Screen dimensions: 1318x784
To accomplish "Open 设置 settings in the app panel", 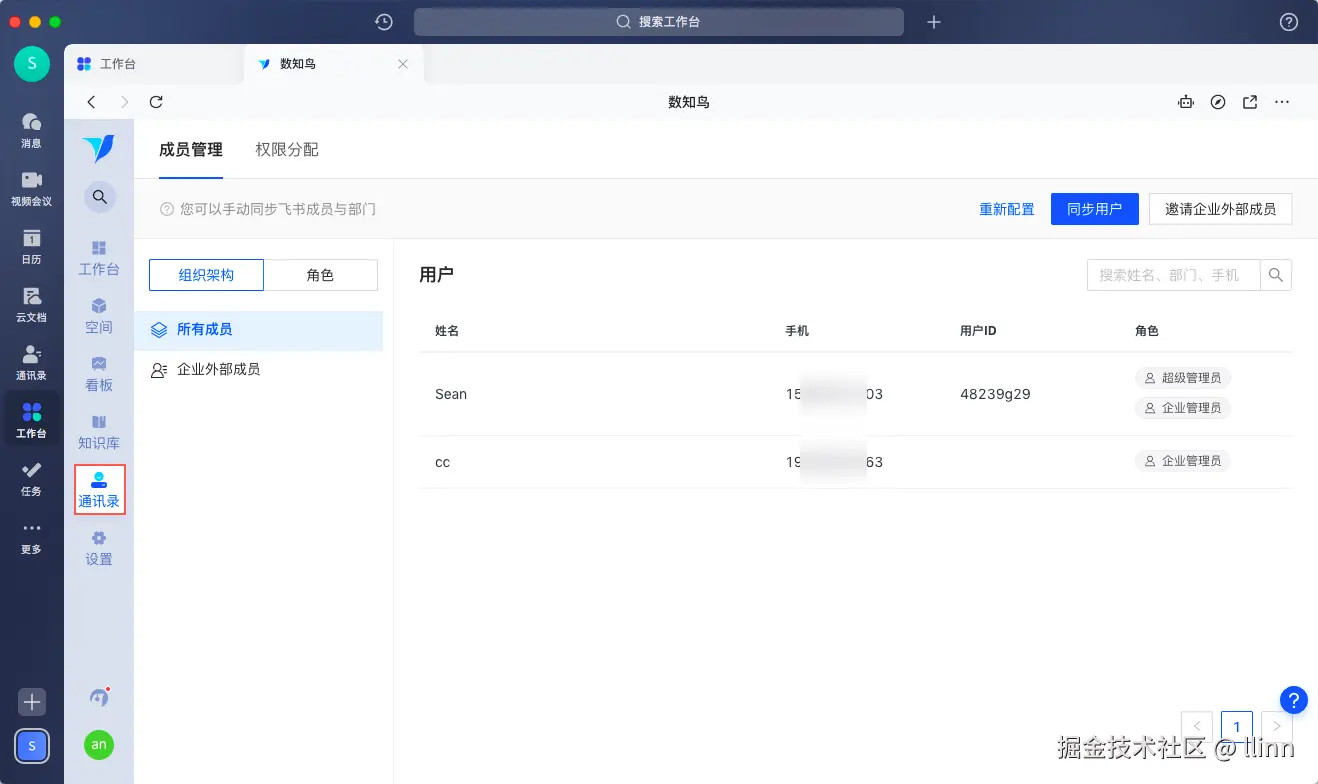I will pos(98,548).
